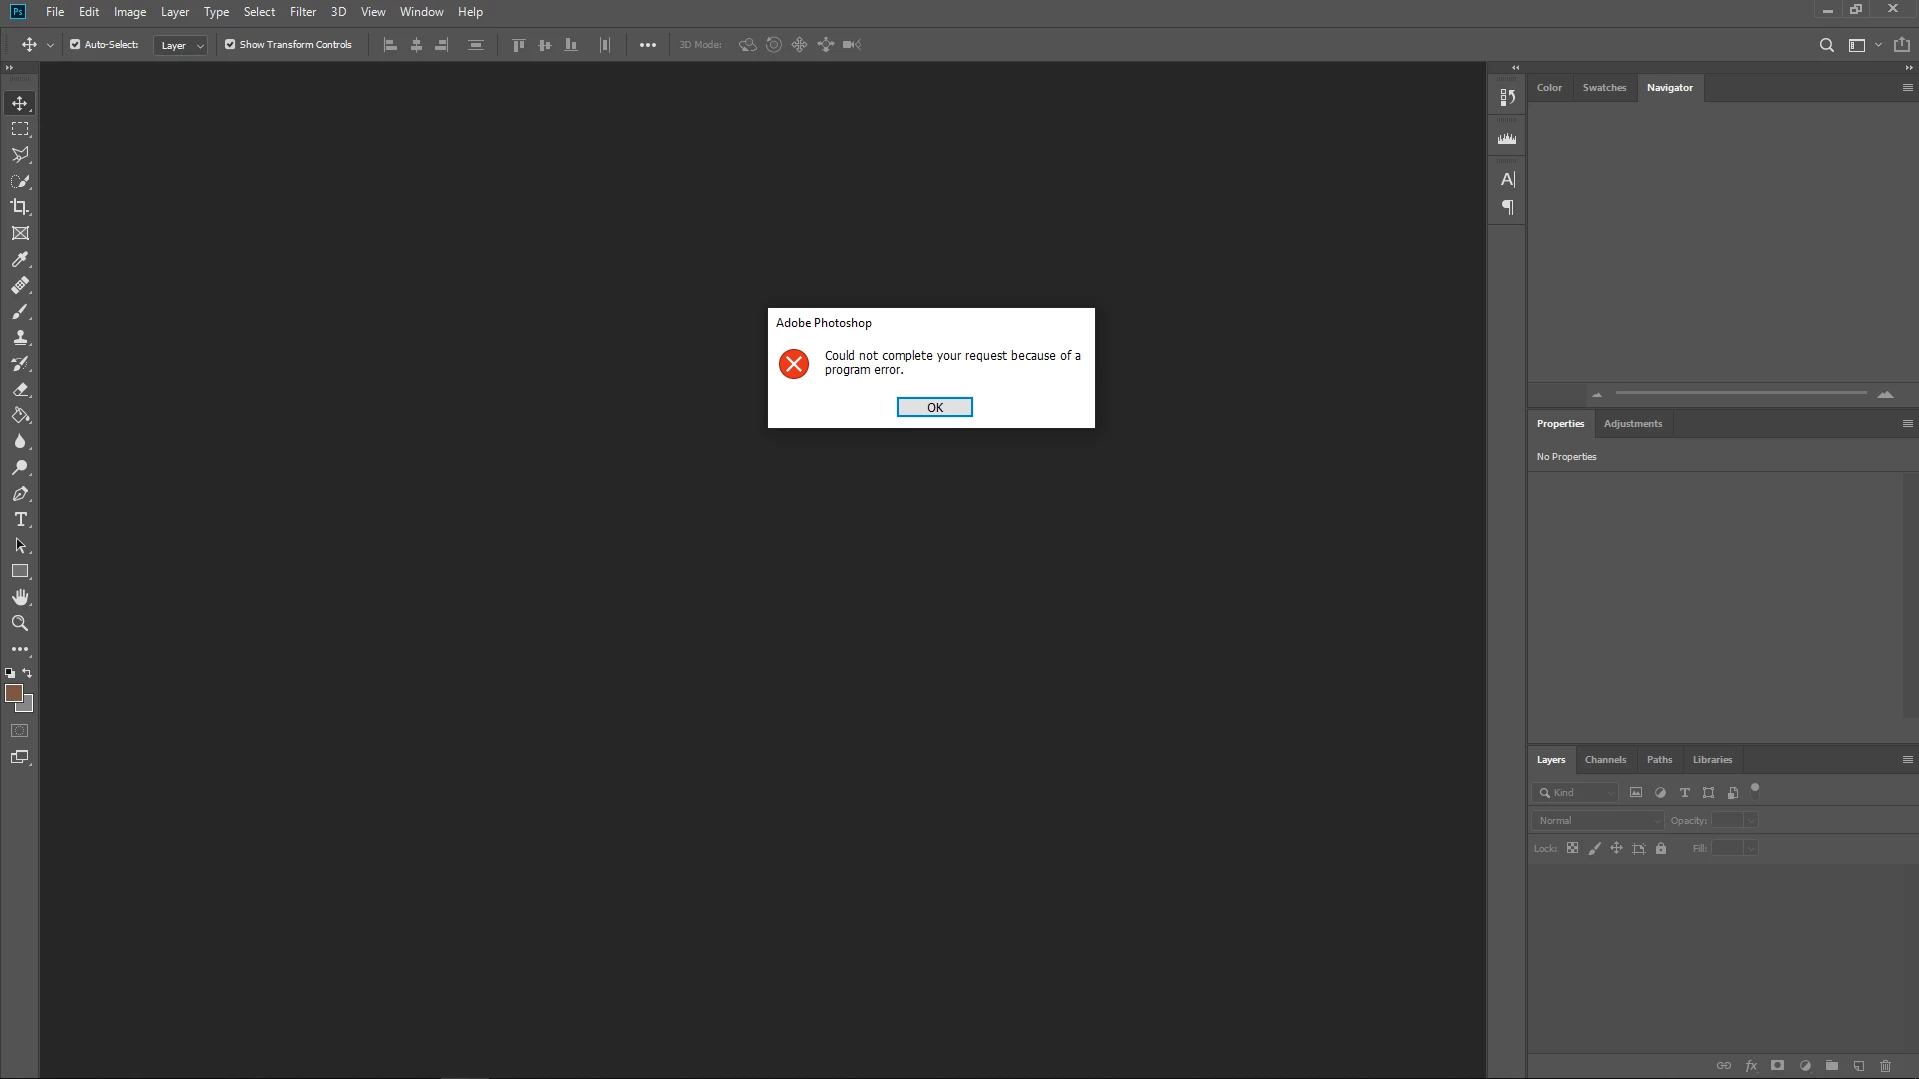Viewport: 1919px width, 1079px height.
Task: Open the layer filter Kind dropdown
Action: (1575, 792)
